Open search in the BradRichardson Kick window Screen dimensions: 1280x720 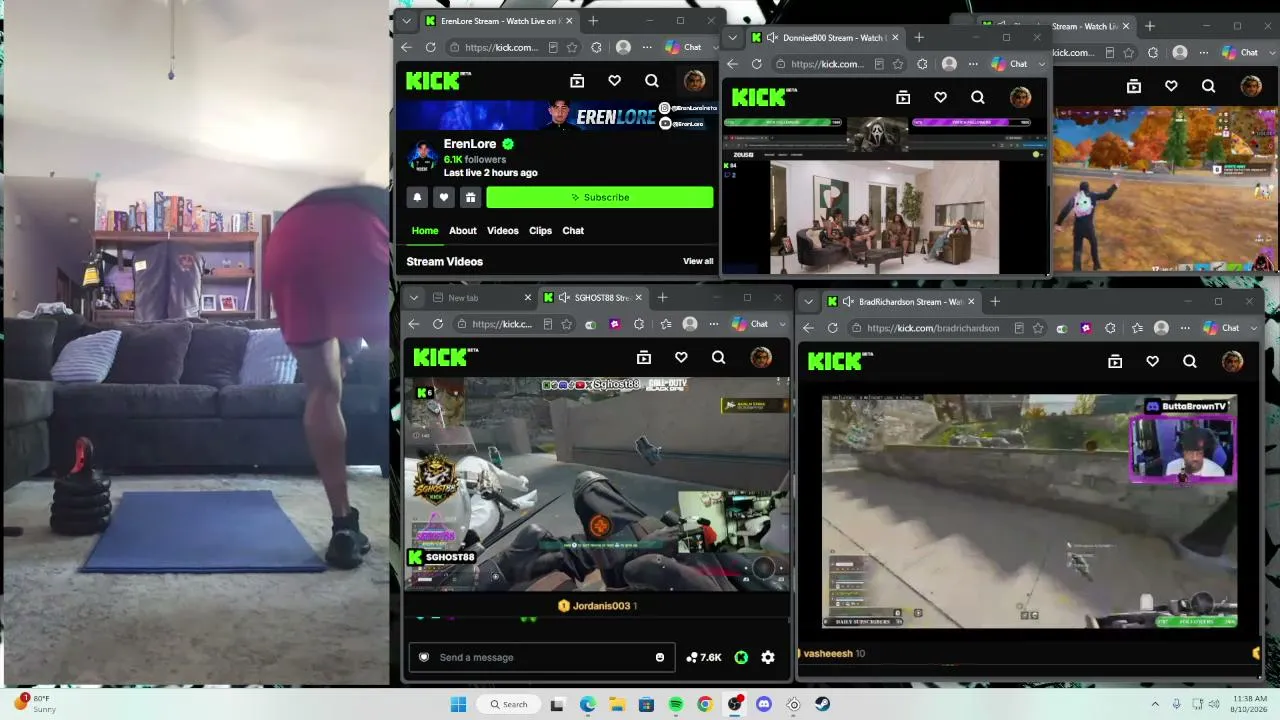(1190, 362)
